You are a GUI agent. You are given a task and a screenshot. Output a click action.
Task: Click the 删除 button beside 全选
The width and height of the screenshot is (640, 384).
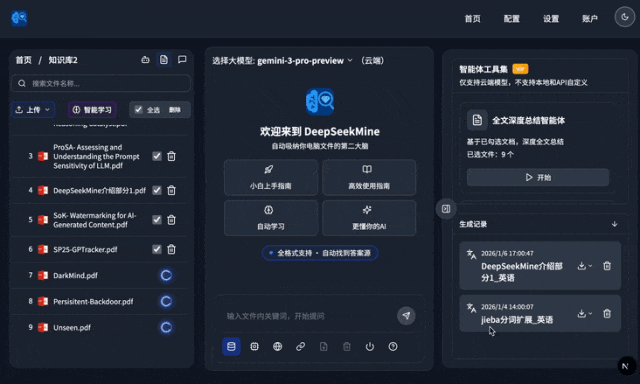[175, 110]
